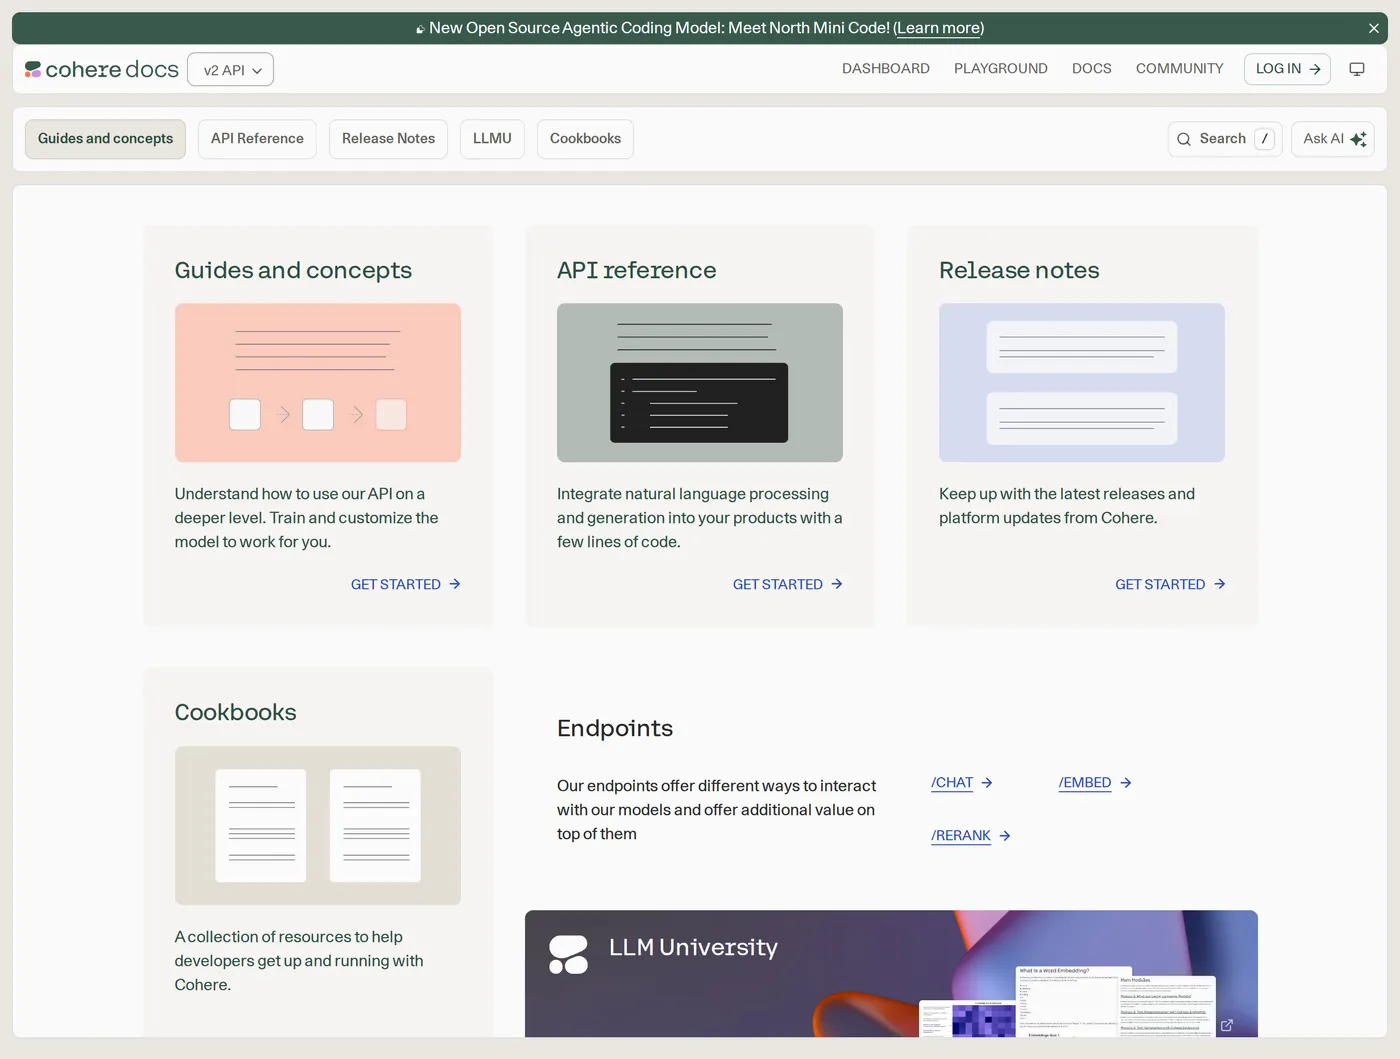Screen dimensions: 1400x1059
Task: Open PLAYGROUND in the top navigation
Action: [x=1001, y=69]
